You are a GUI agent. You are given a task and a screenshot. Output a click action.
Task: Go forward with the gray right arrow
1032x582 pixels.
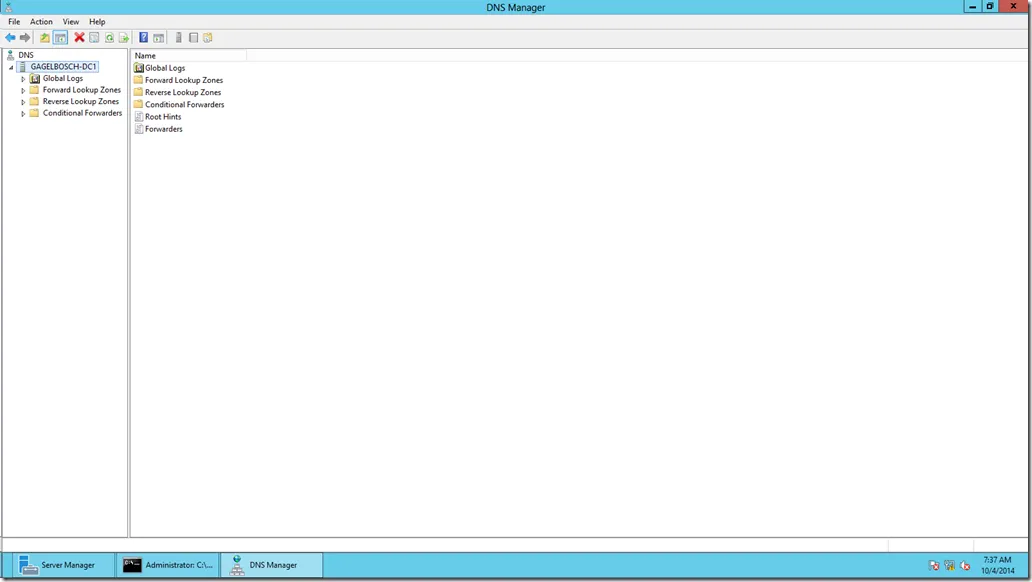(25, 38)
